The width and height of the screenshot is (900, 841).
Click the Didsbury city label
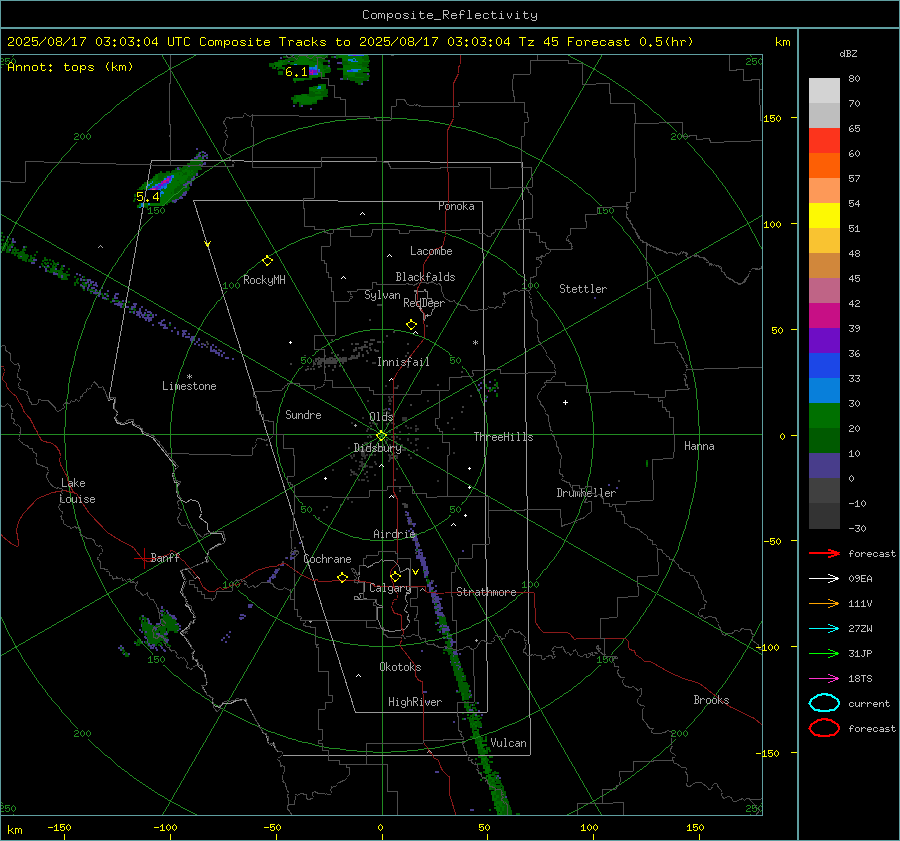pos(378,448)
